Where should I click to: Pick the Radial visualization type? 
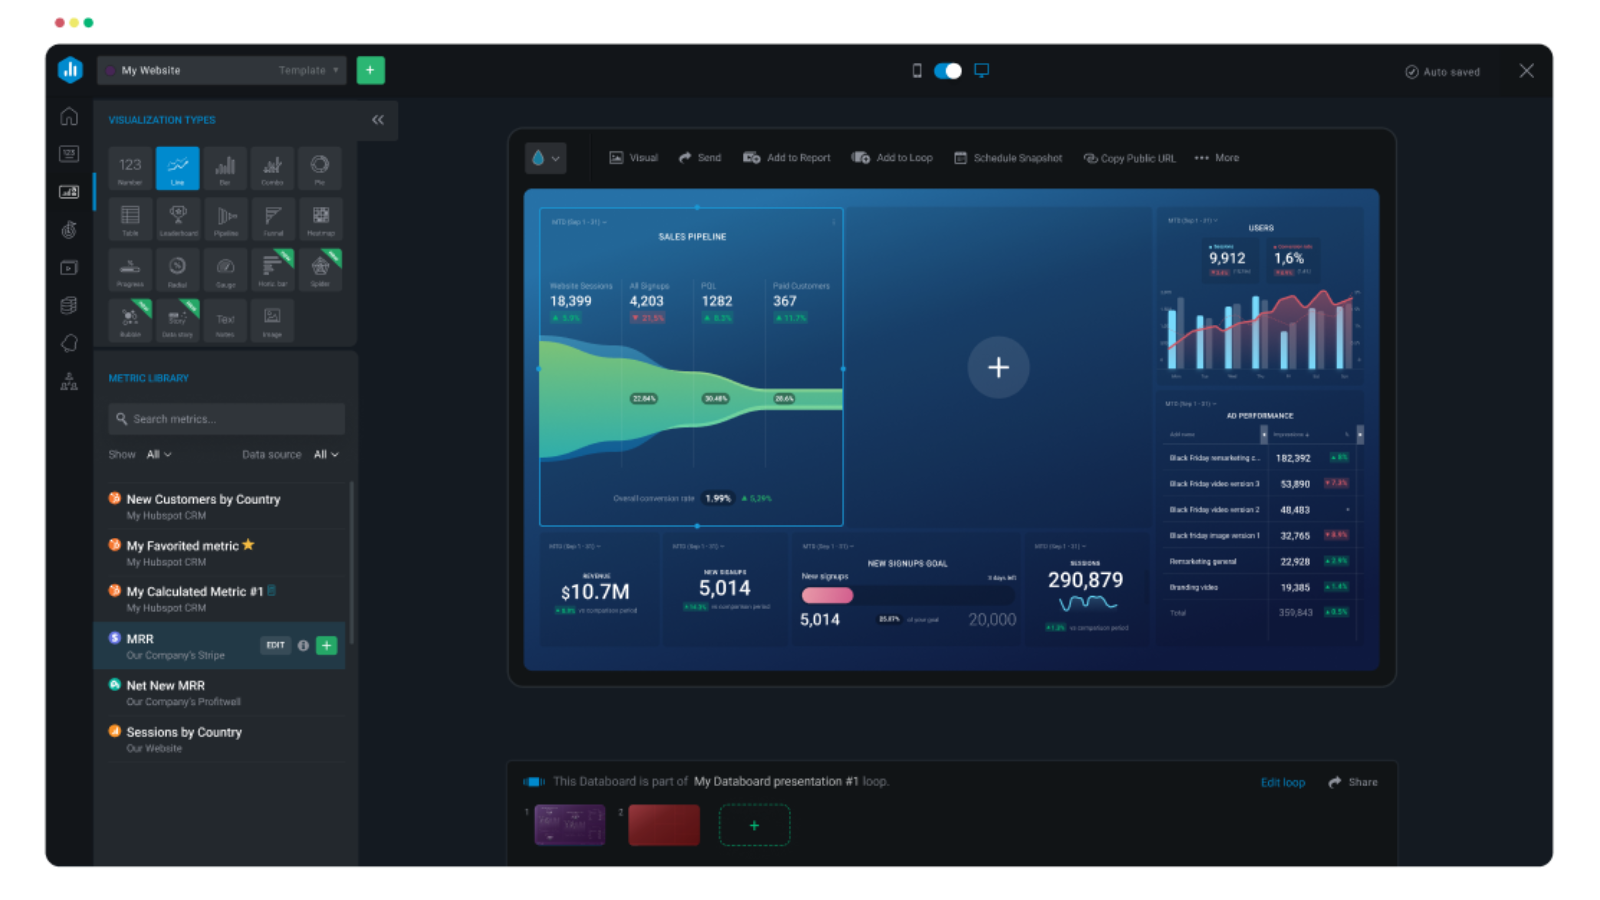(x=177, y=270)
